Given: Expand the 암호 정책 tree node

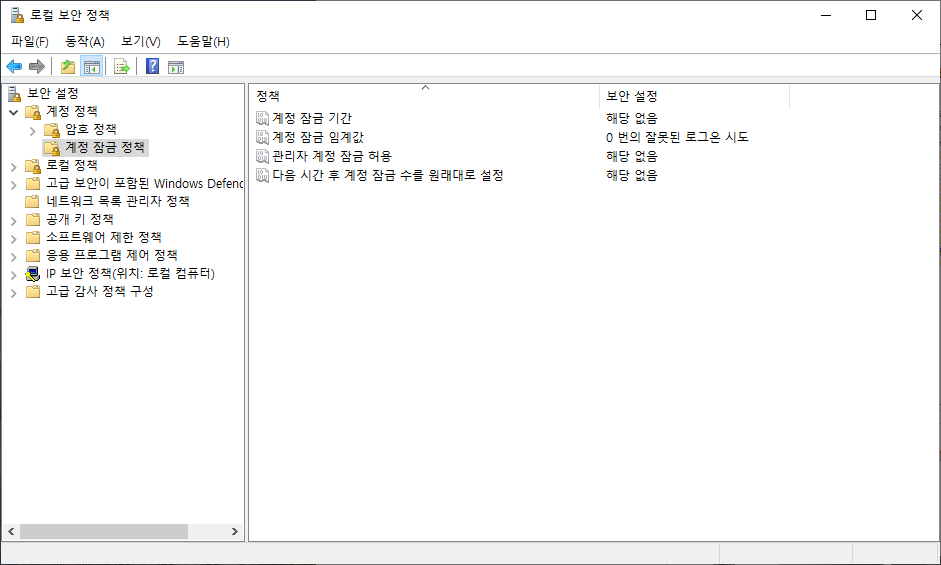Looking at the screenshot, I should click(x=32, y=130).
